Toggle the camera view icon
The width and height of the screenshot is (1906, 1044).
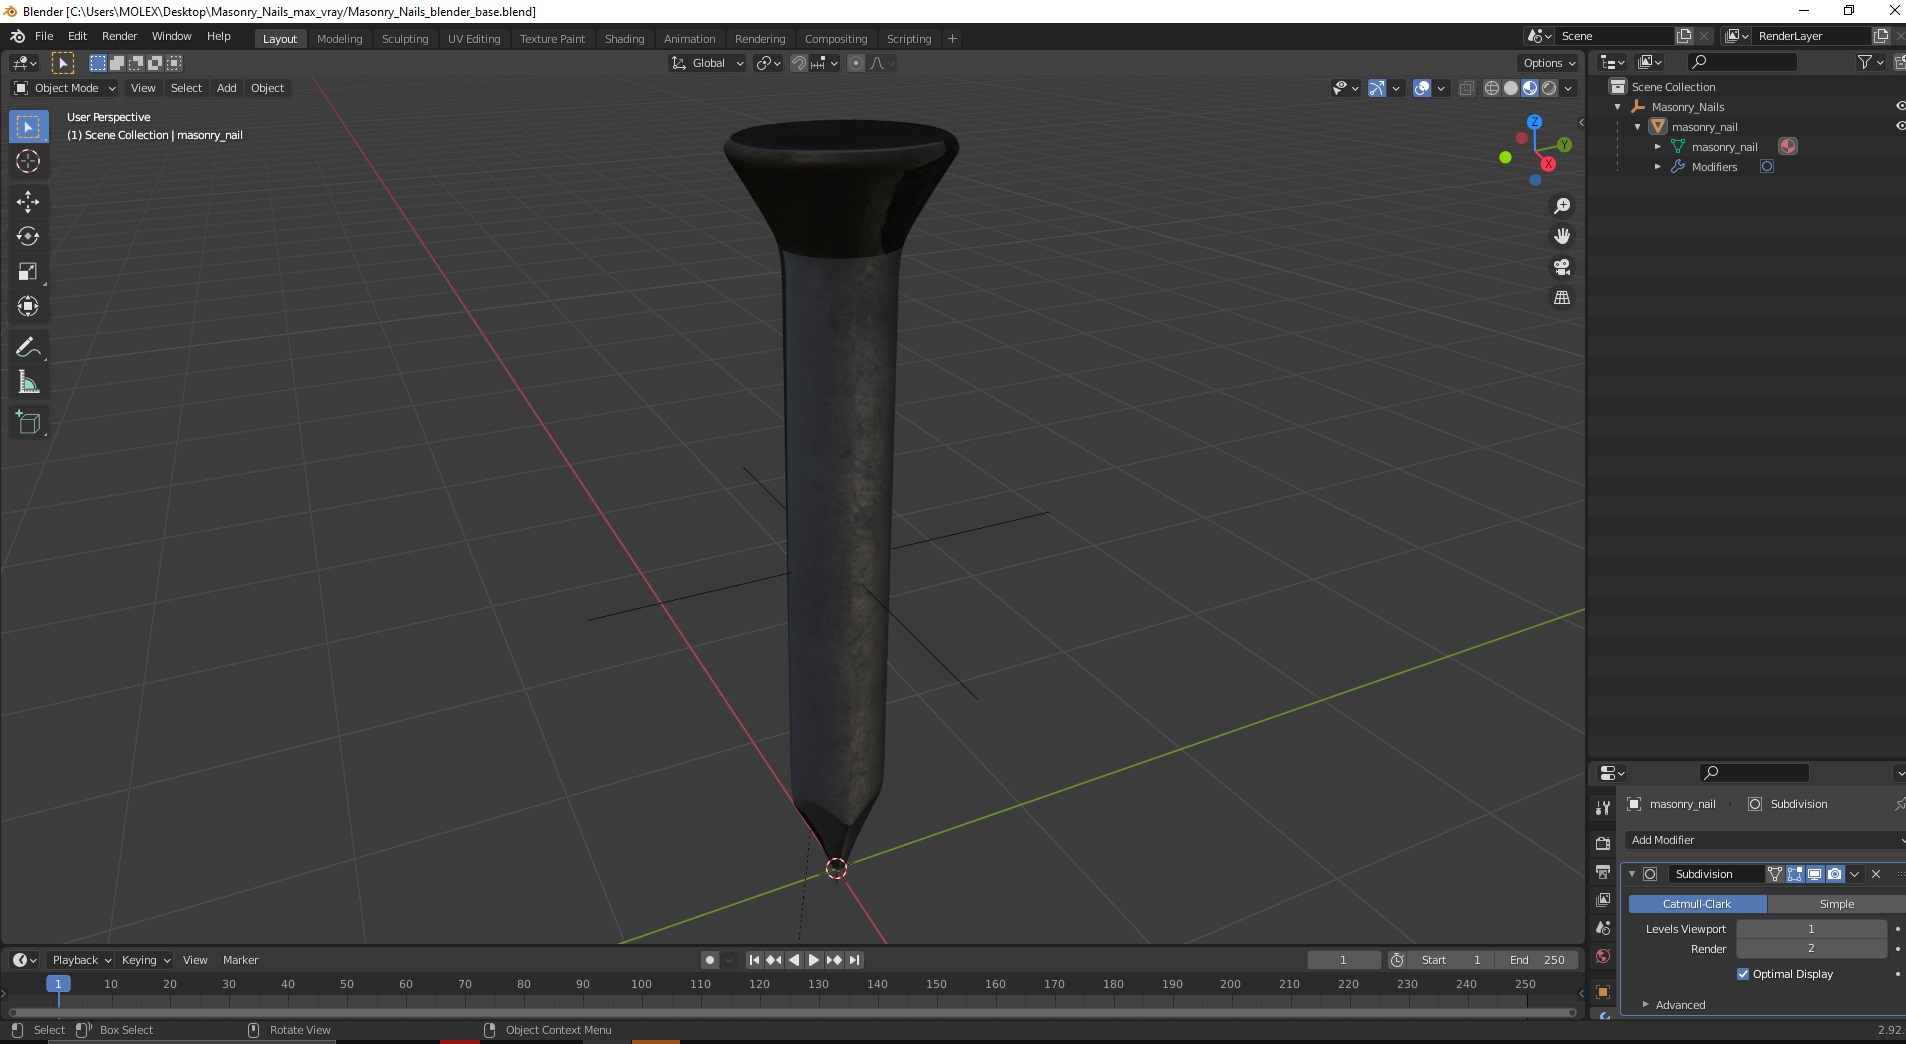click(x=1562, y=267)
